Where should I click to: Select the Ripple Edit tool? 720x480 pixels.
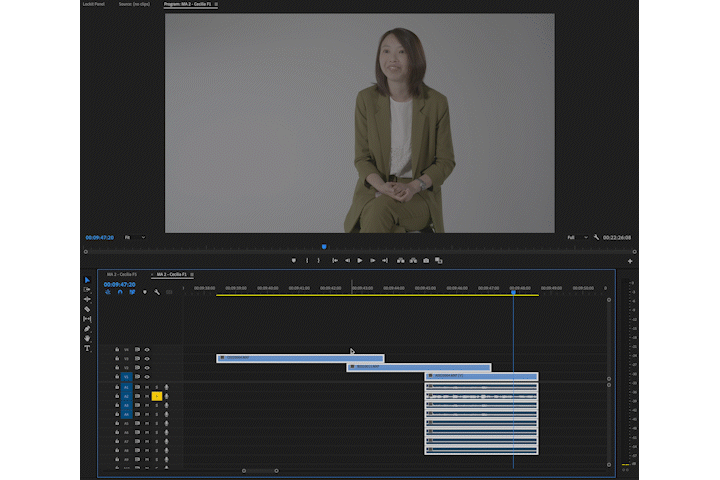(87, 299)
